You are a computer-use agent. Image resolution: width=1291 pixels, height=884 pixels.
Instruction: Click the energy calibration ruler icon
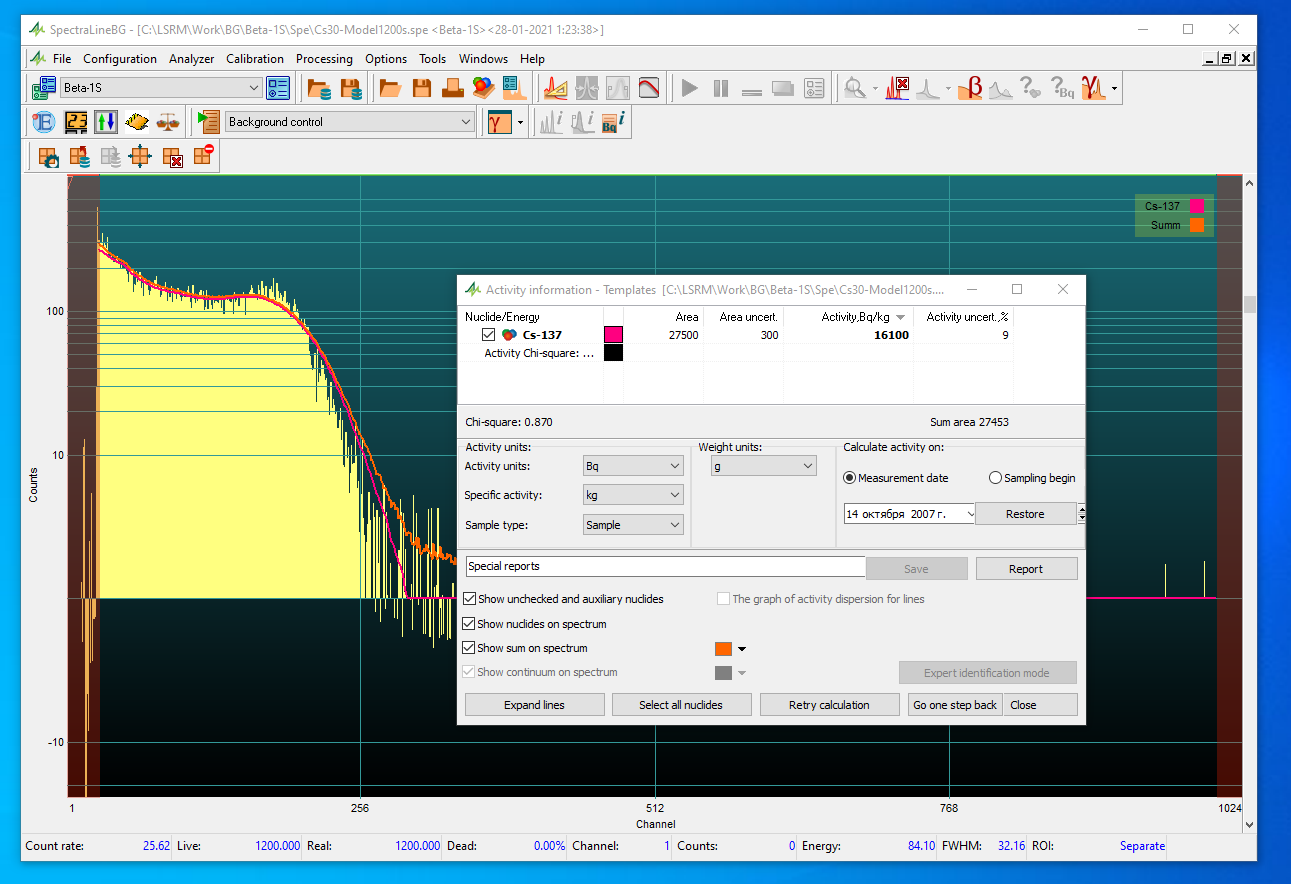(x=556, y=89)
